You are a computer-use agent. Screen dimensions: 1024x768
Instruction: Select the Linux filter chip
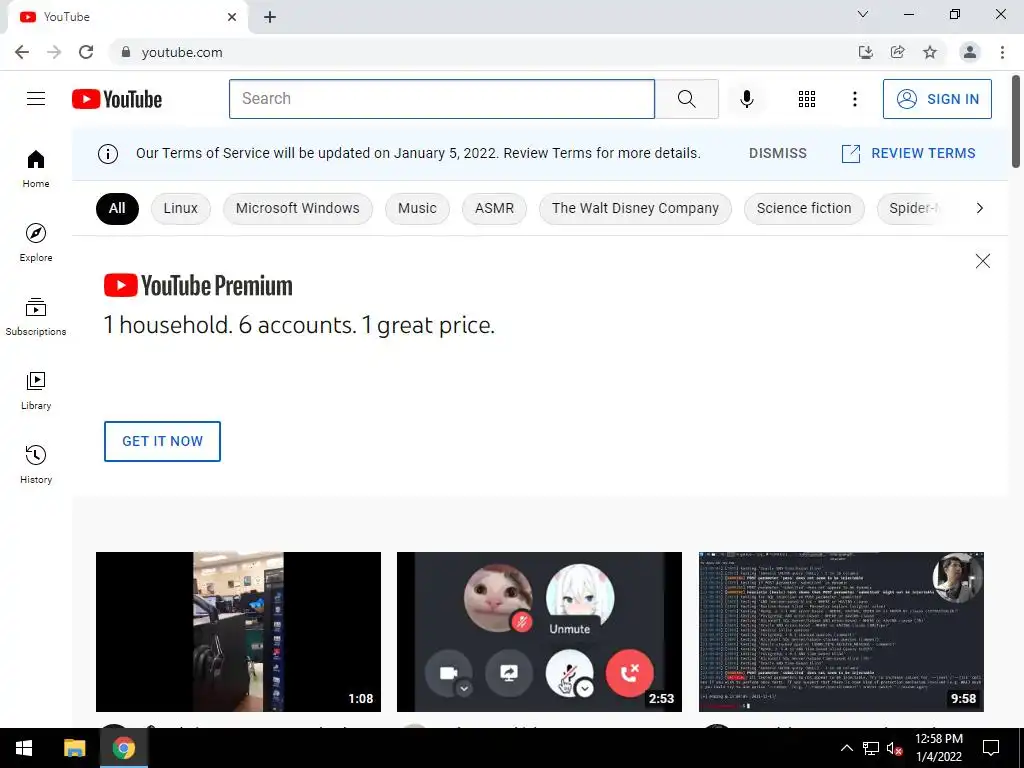coord(180,208)
